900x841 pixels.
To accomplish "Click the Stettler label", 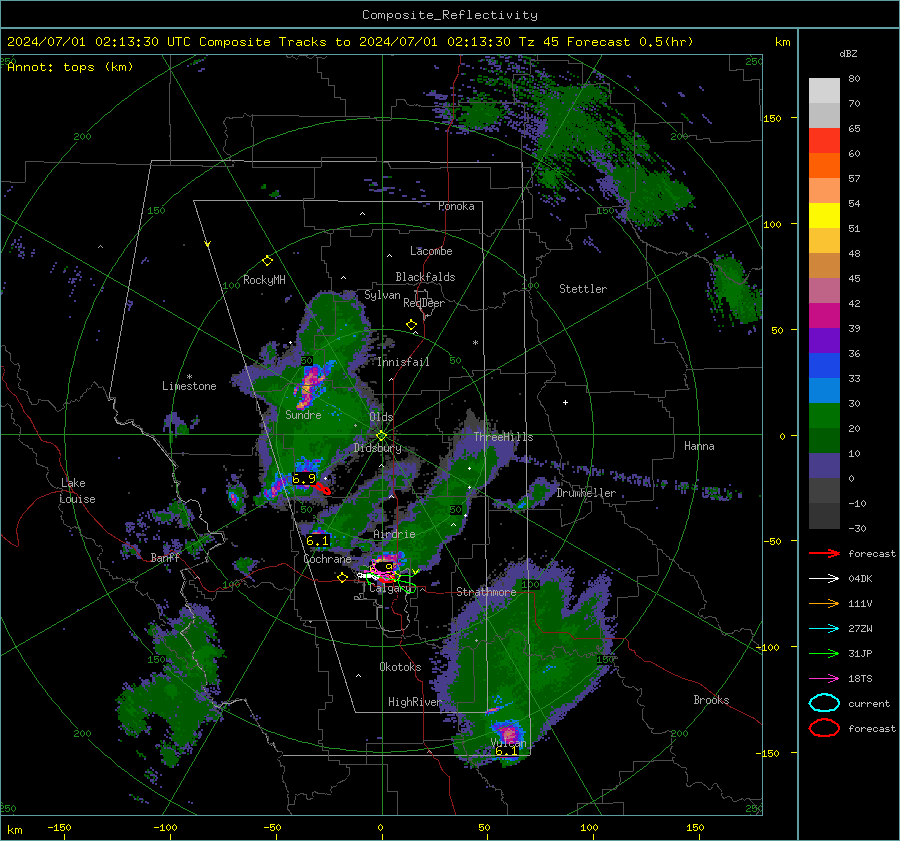I will click(x=583, y=289).
